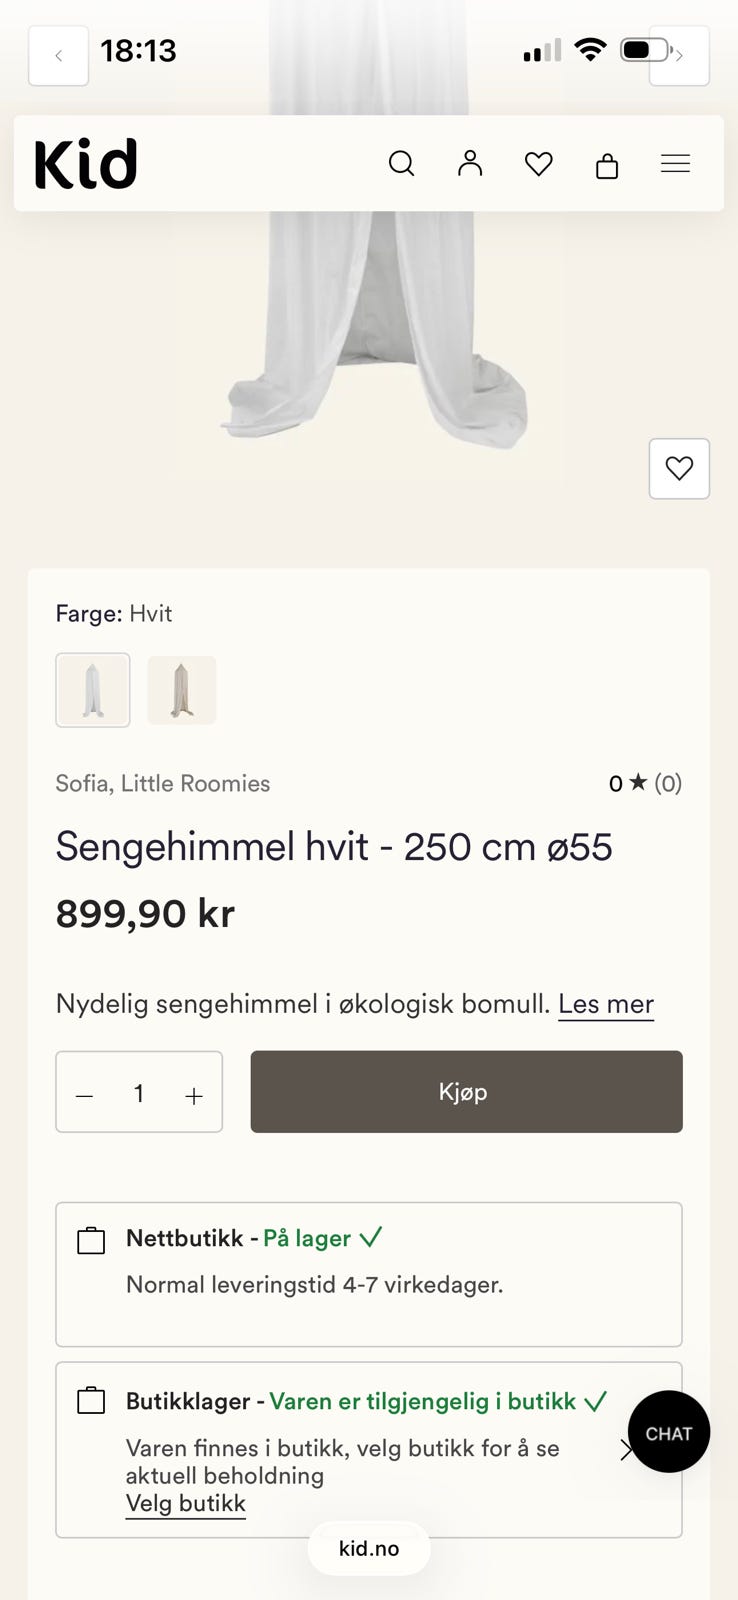This screenshot has height=1600, width=738.
Task: Select the white color swatch
Action: tap(93, 690)
